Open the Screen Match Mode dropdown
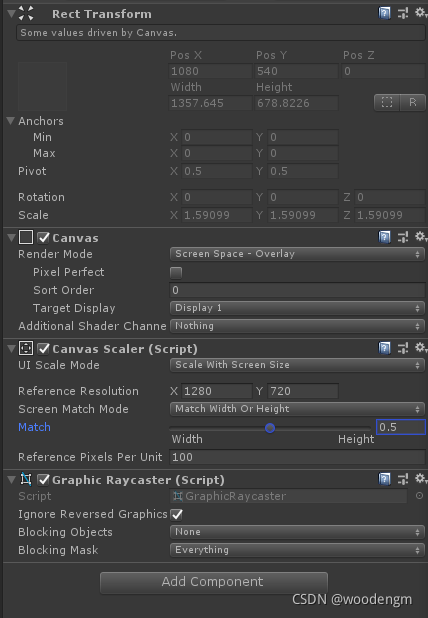Screen dimensions: 428x618 (x=297, y=409)
